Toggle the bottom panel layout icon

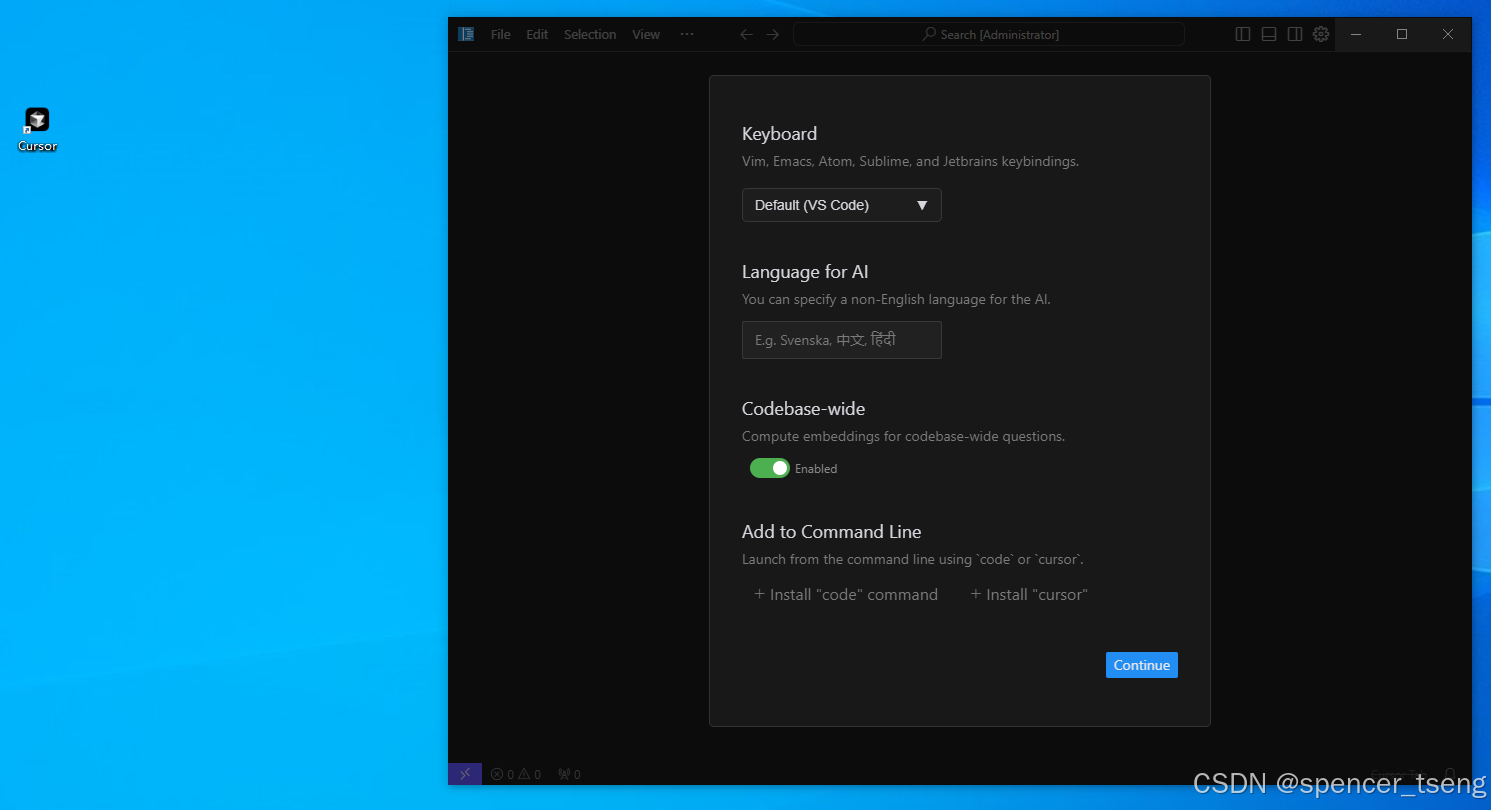(1269, 34)
